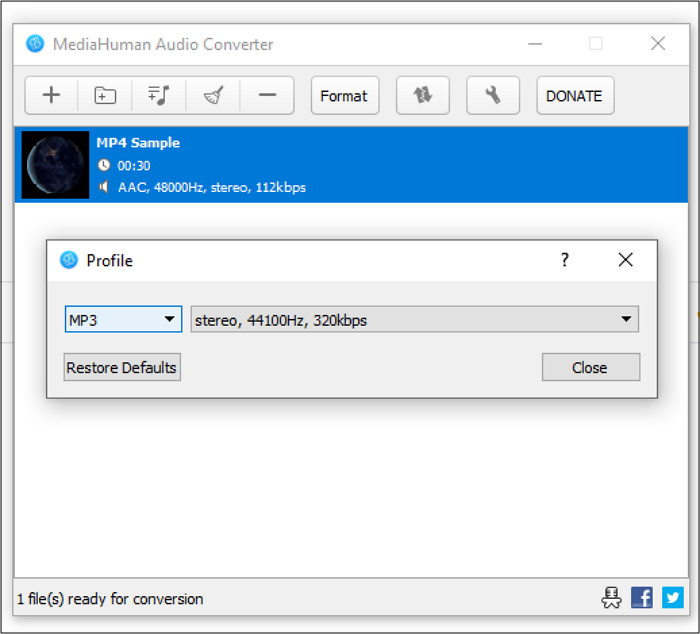Click the question mark help in the Profile dialog
The image size is (700, 634).
tap(565, 260)
